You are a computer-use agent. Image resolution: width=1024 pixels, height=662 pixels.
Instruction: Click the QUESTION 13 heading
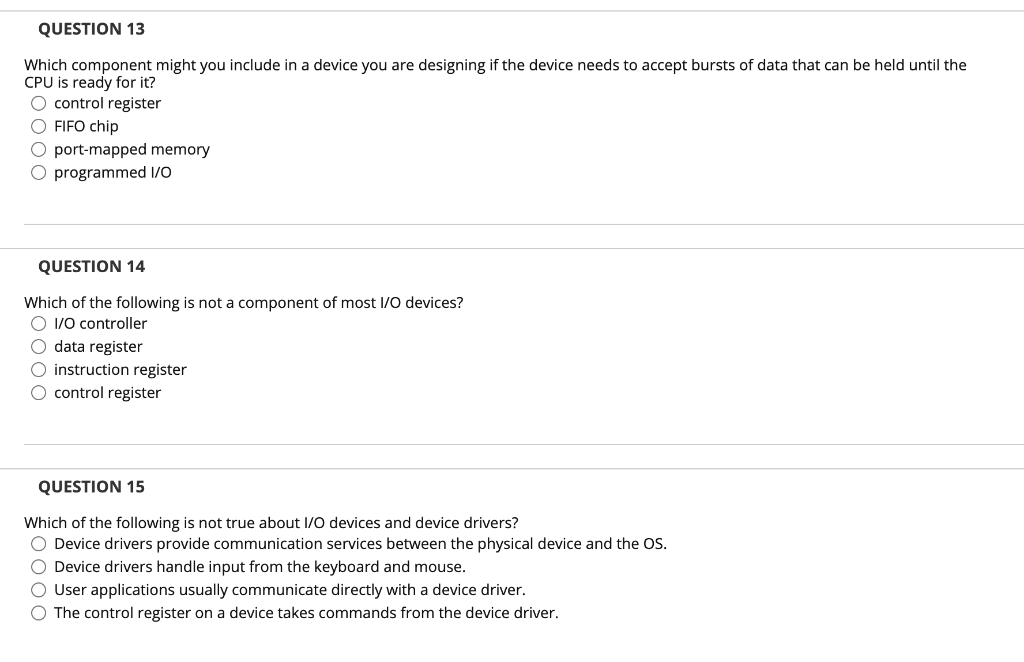coord(91,29)
